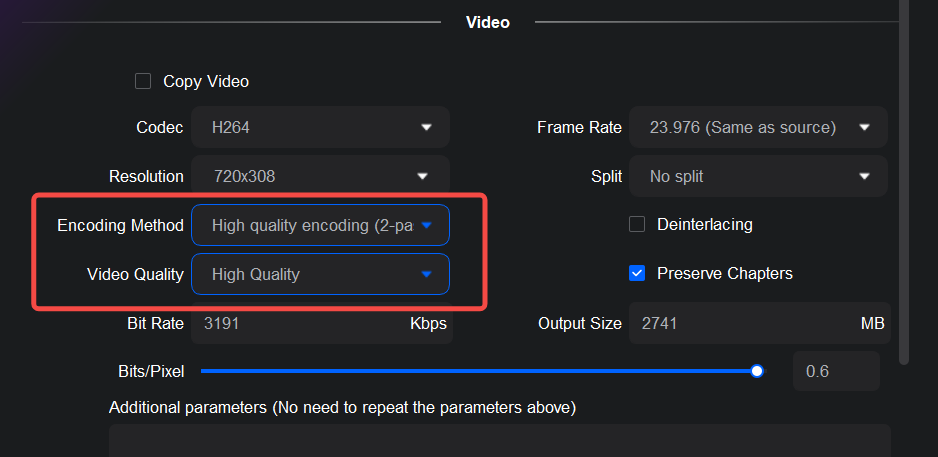Click the MB unit label
This screenshot has width=938, height=457.
point(872,324)
